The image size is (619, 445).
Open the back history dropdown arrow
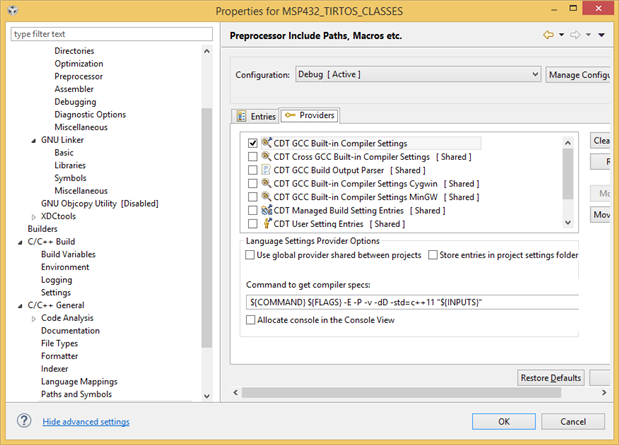(561, 35)
